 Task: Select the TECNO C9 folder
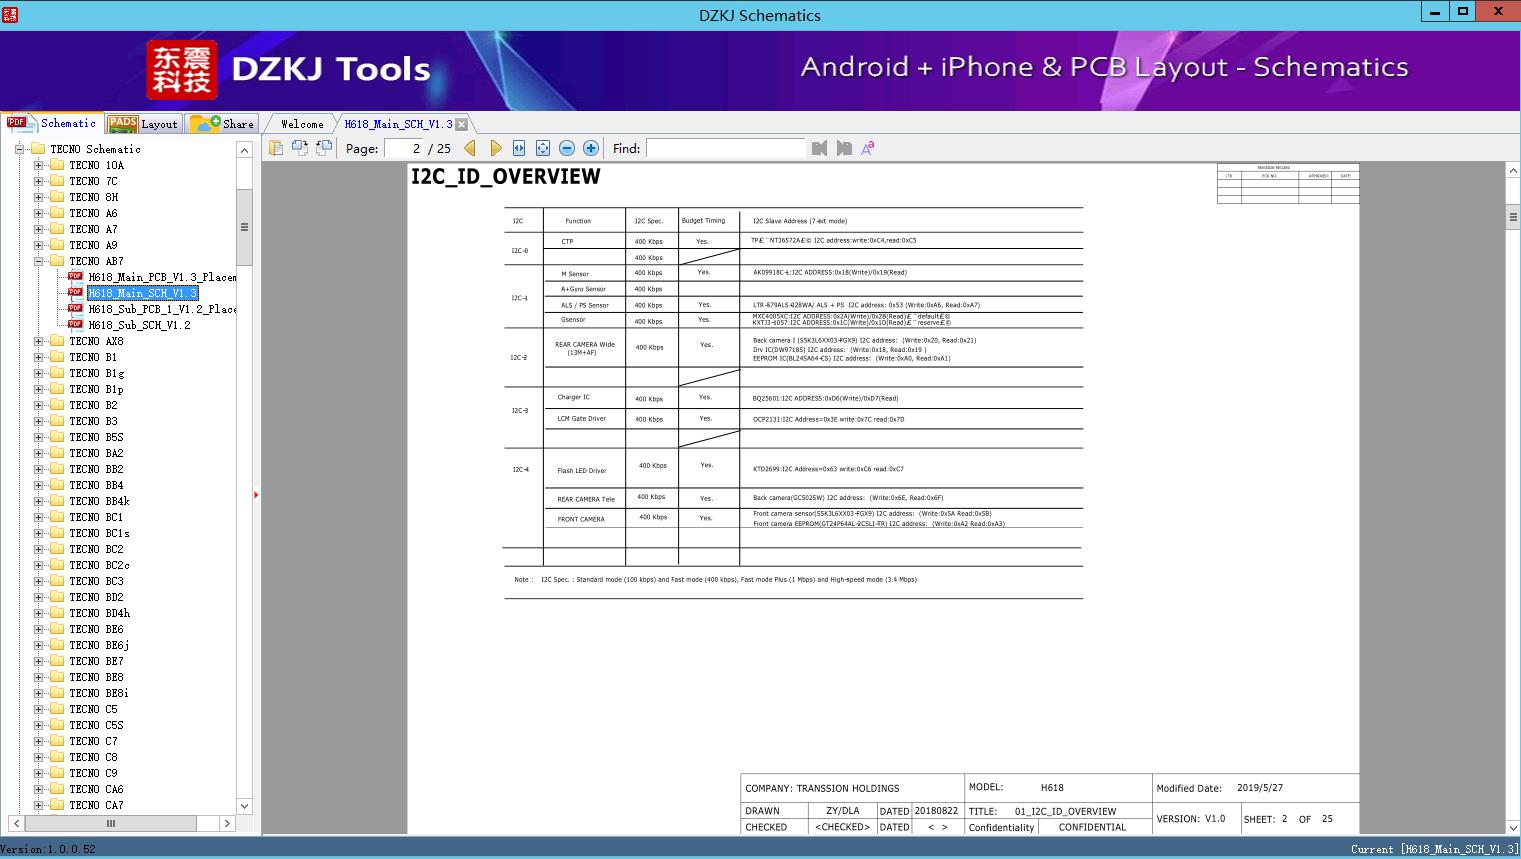pyautogui.click(x=93, y=773)
